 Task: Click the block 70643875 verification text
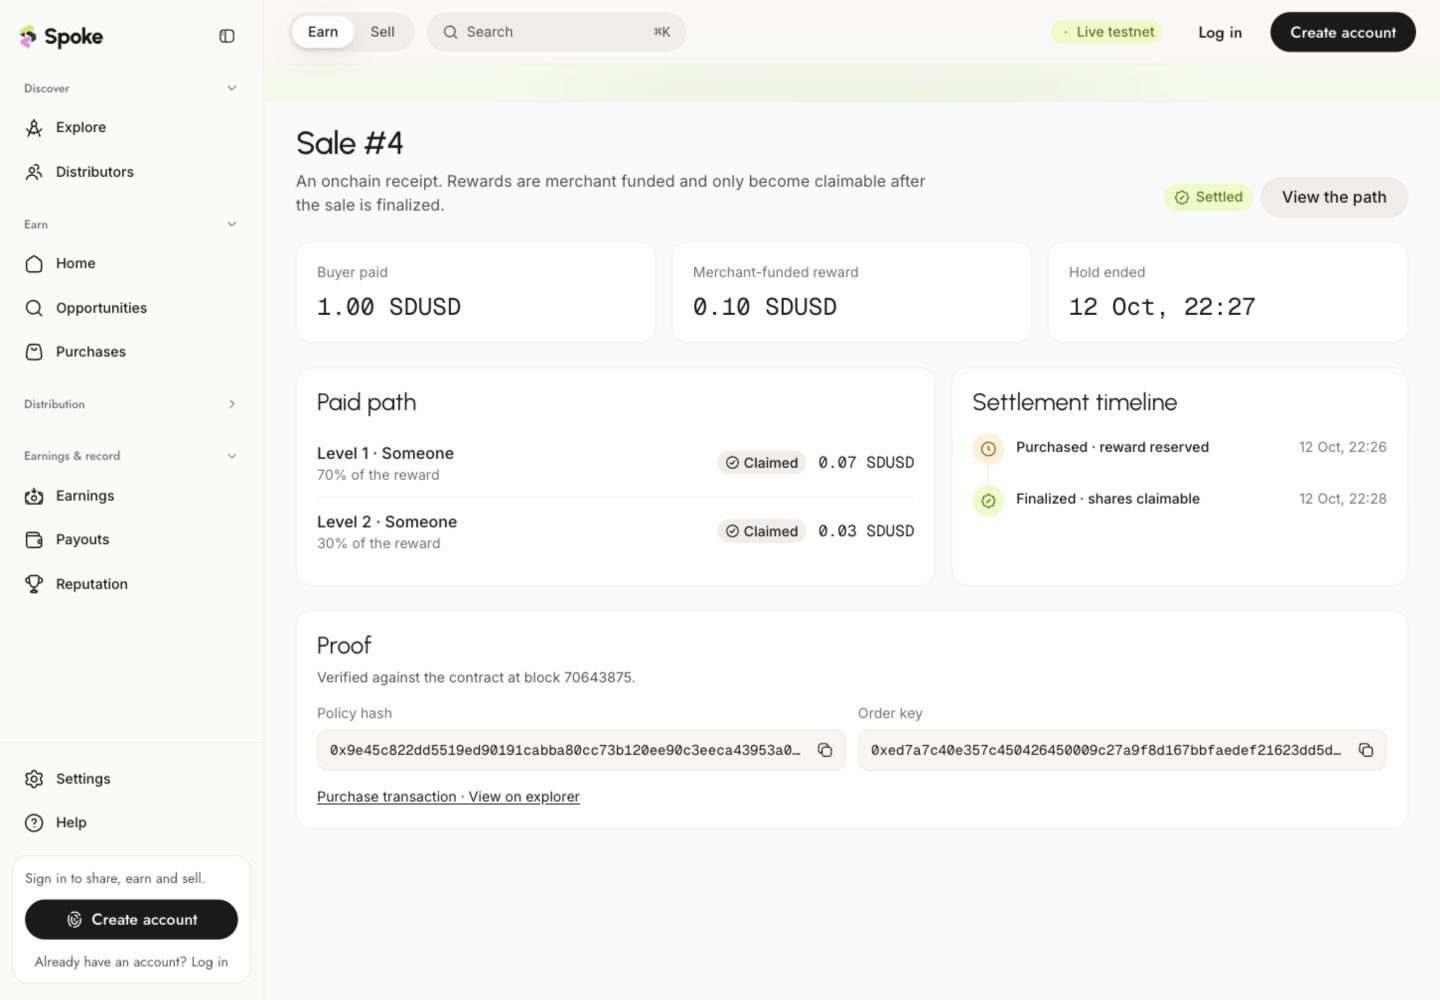pyautogui.click(x=476, y=678)
